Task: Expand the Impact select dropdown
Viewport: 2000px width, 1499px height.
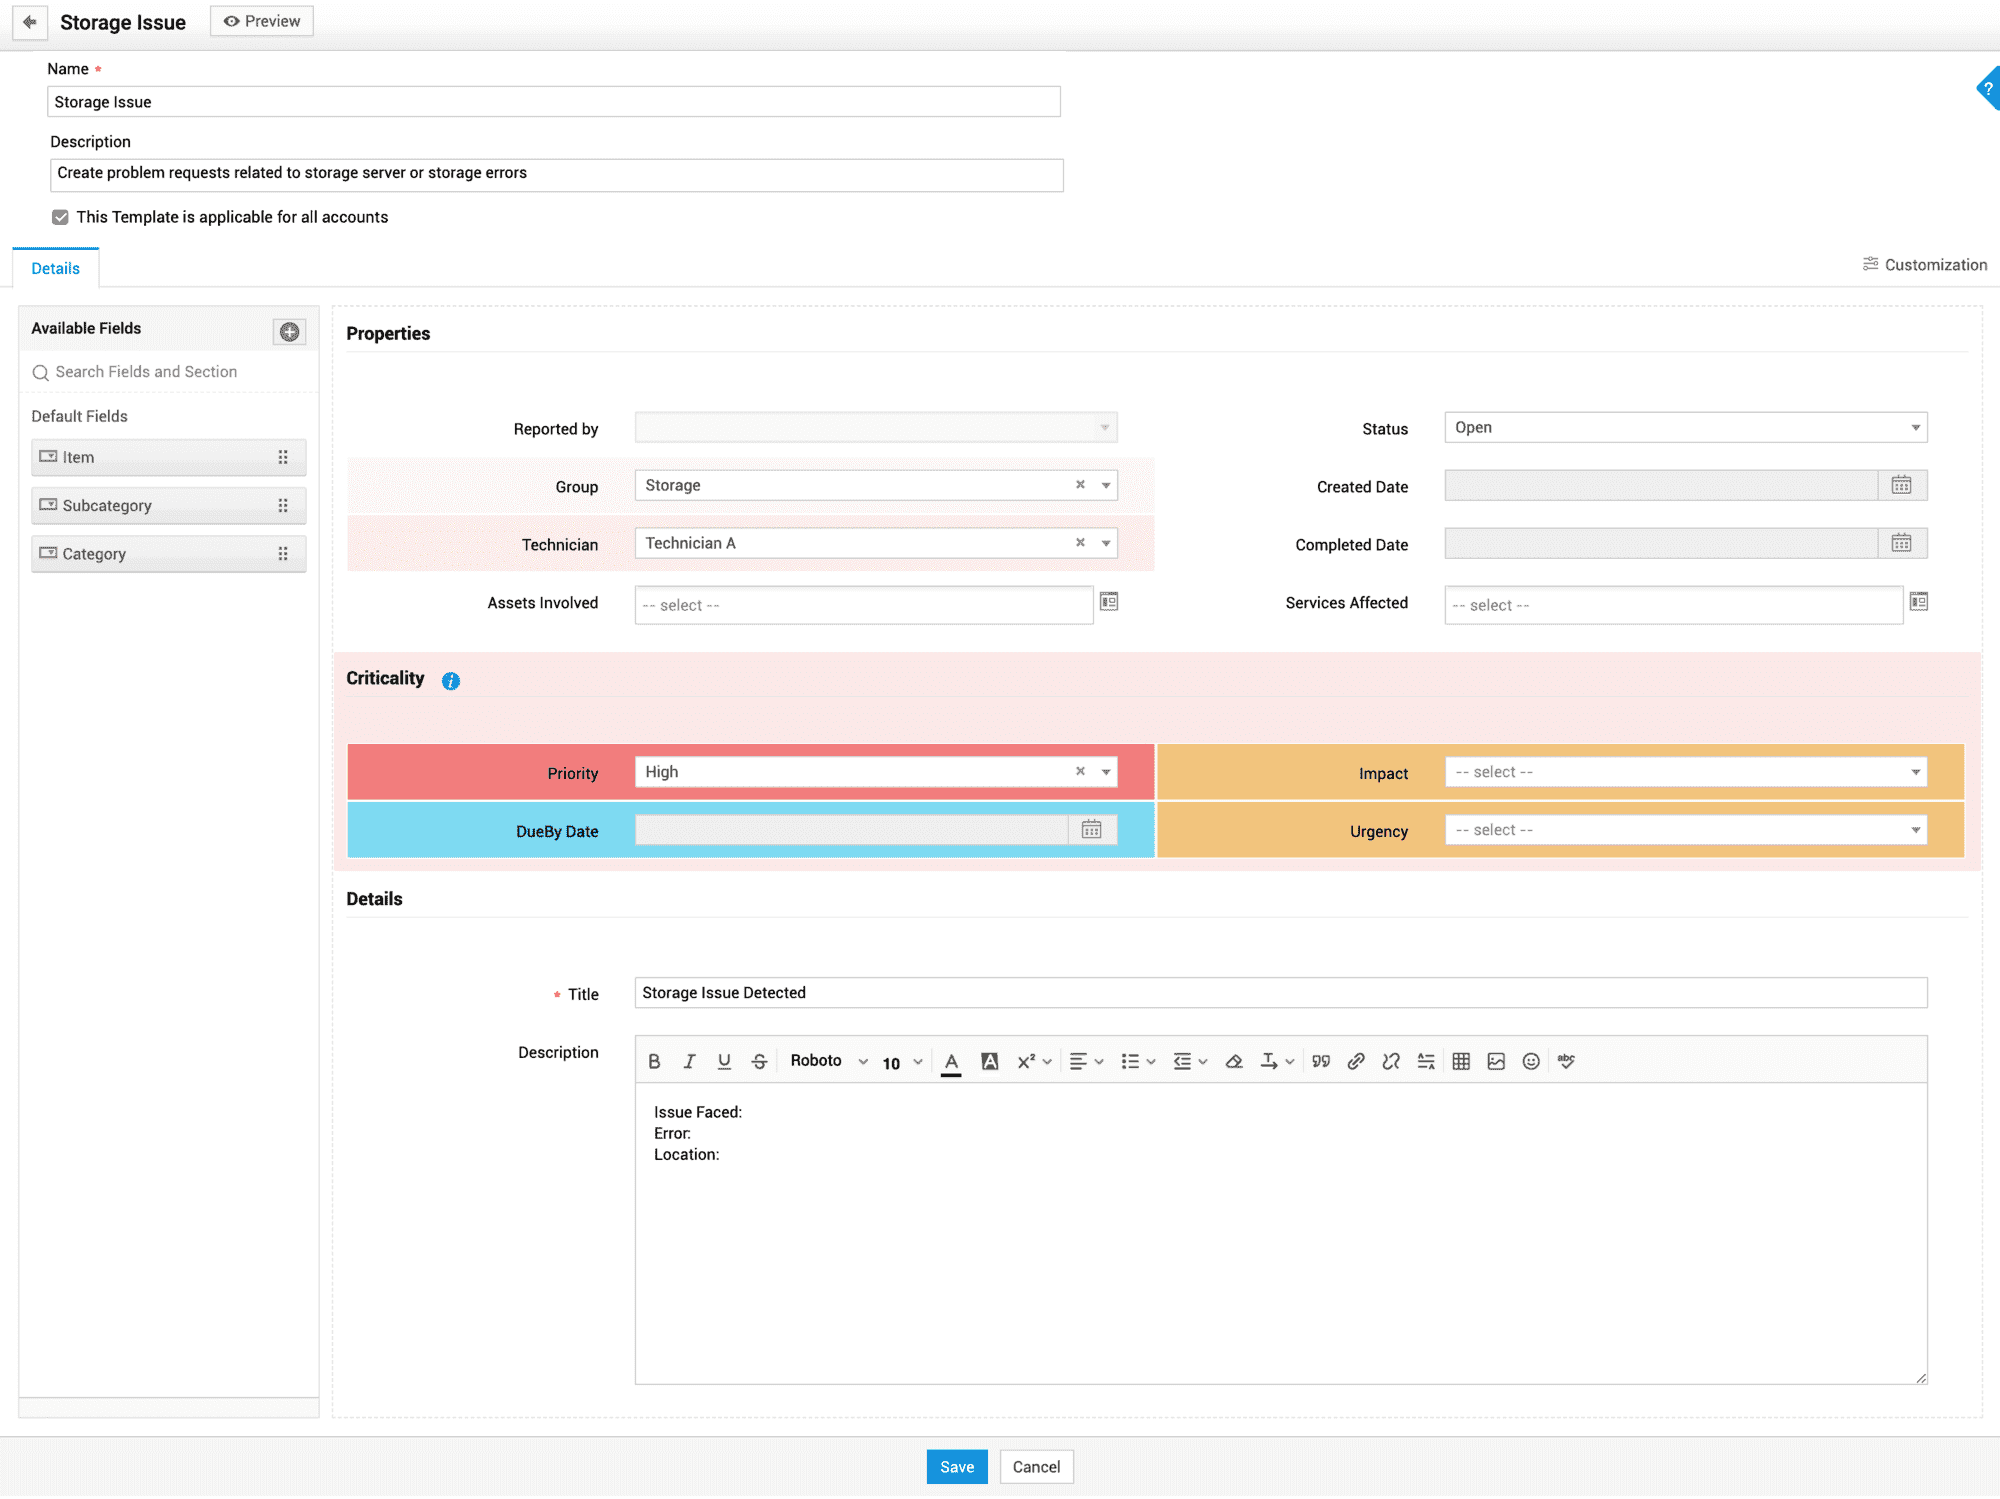Action: 1685,772
